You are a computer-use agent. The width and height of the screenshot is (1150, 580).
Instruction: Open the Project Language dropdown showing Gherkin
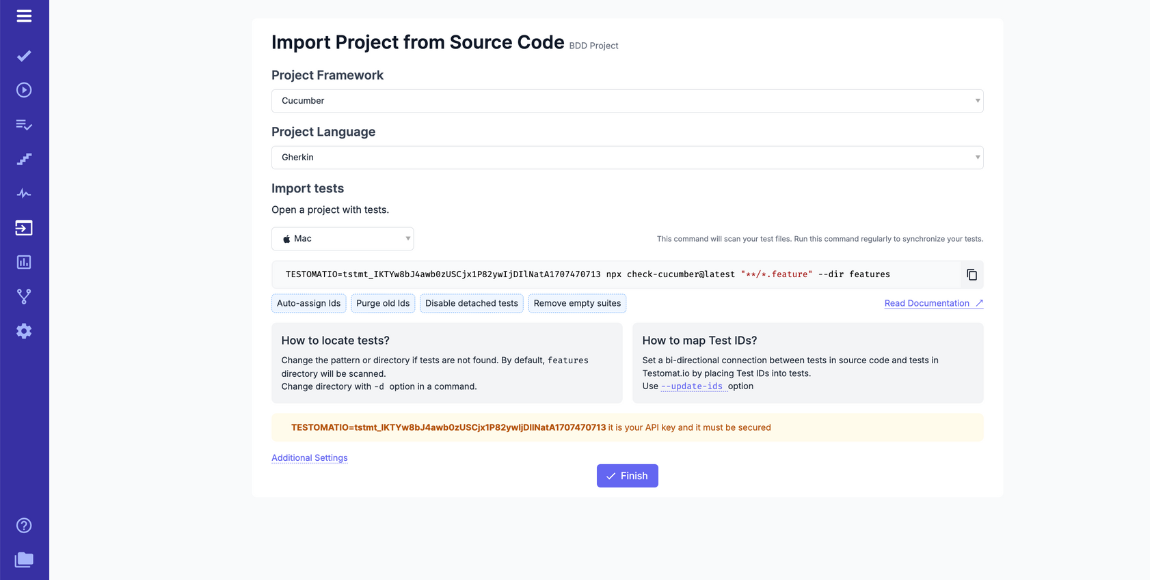(x=627, y=157)
